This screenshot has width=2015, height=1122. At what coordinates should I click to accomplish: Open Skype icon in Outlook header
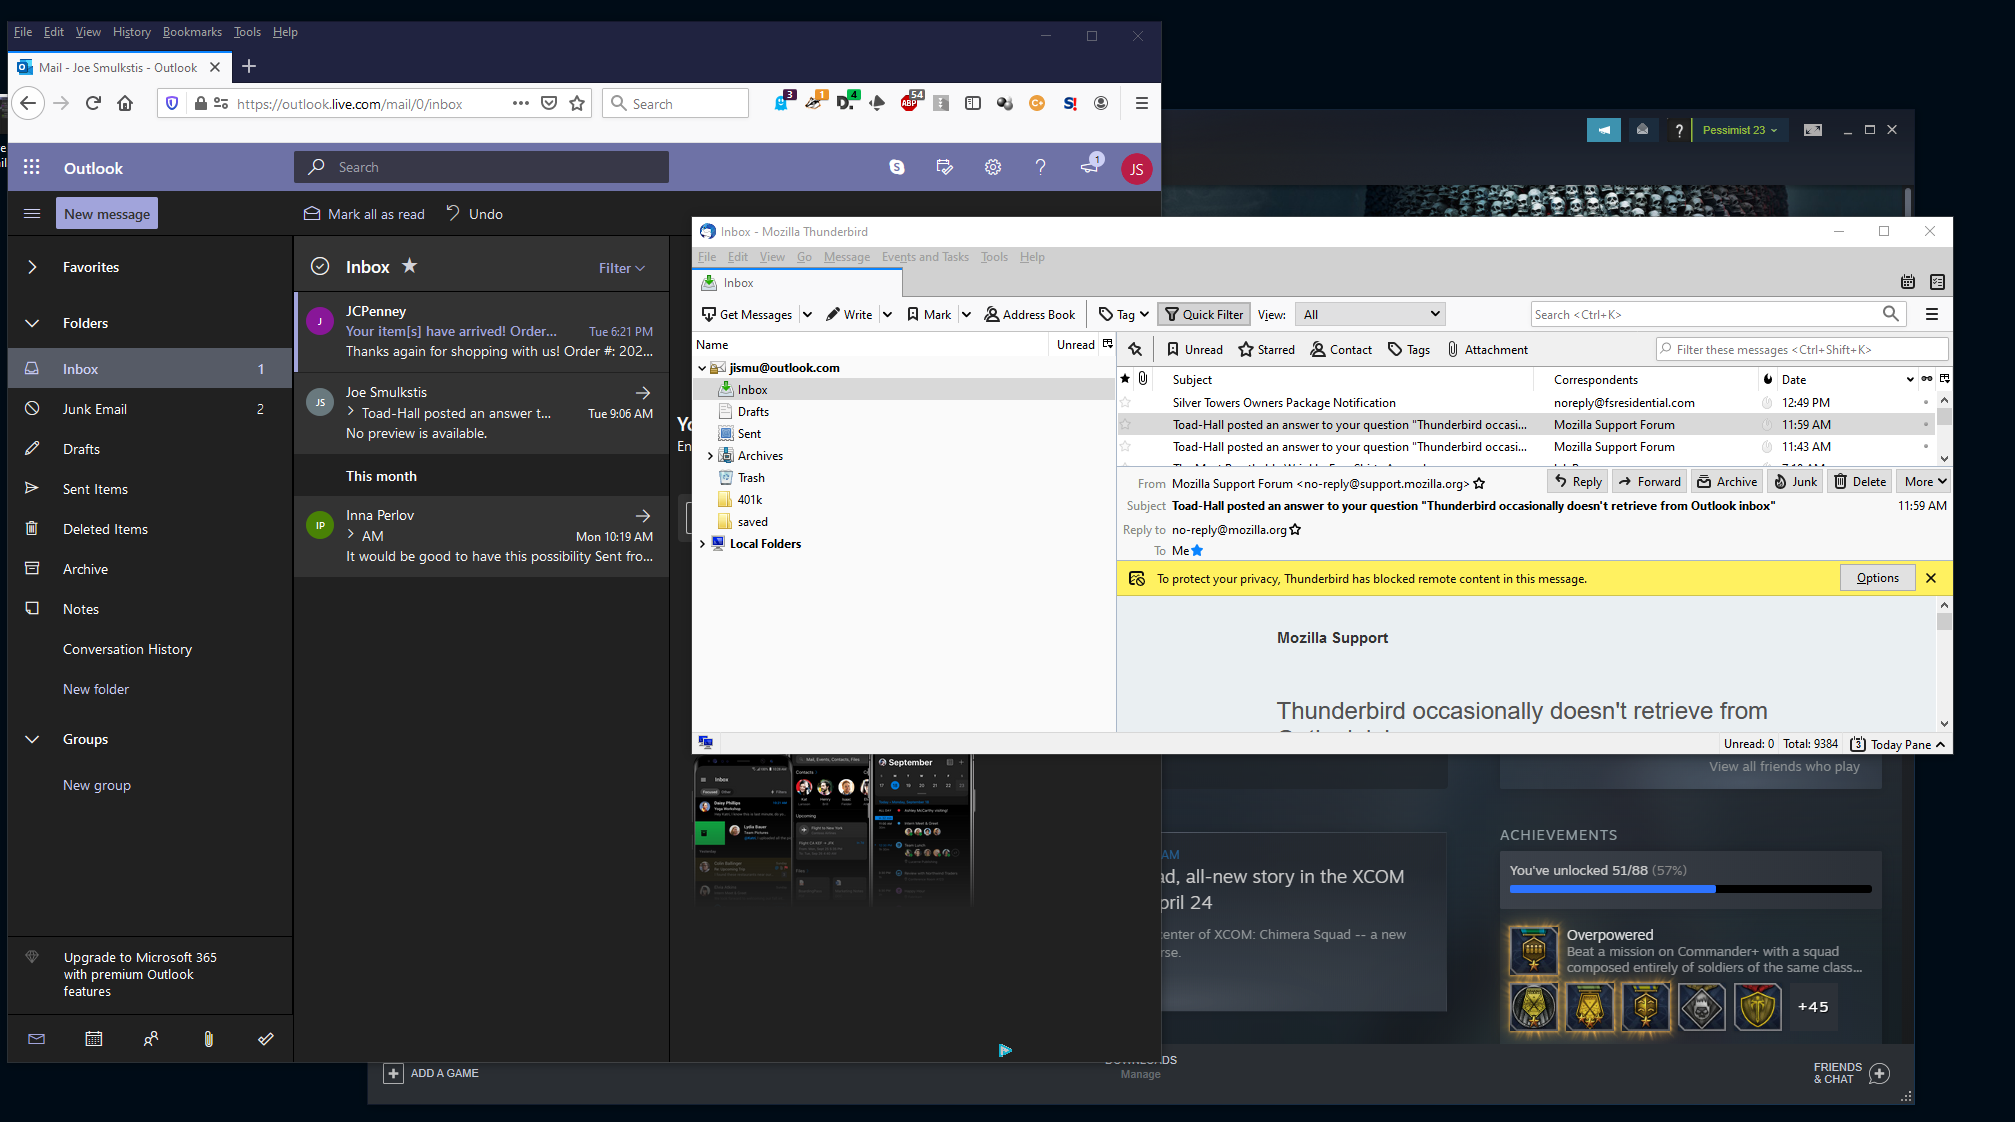(x=897, y=168)
